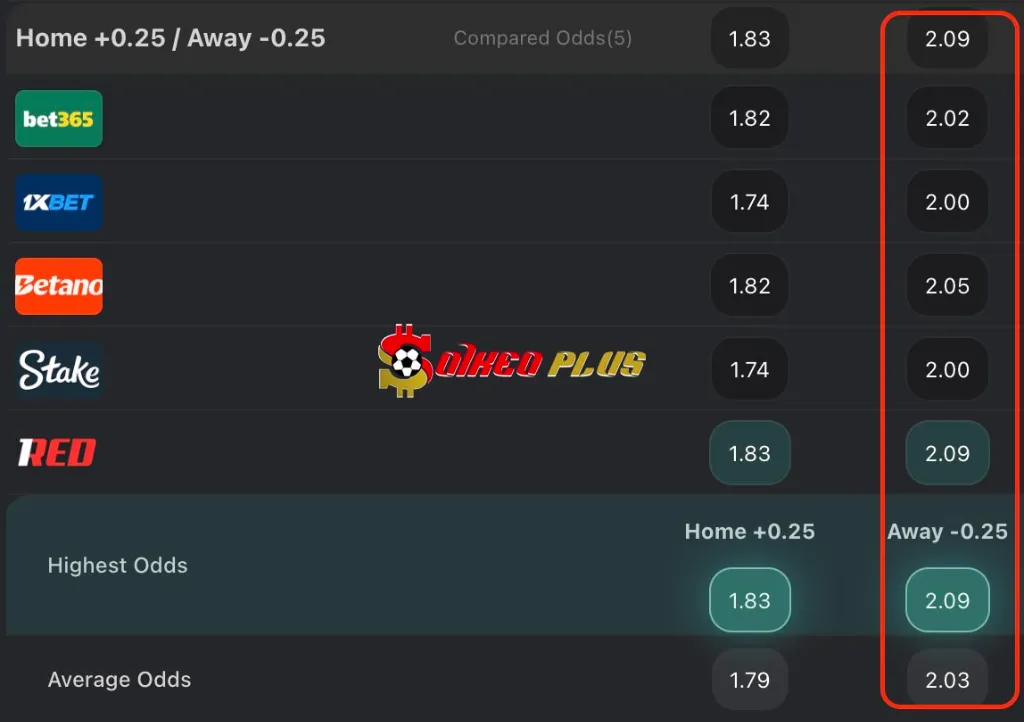Click the Soikeo Plus watermark logo
The image size is (1024, 722).
(x=512, y=361)
